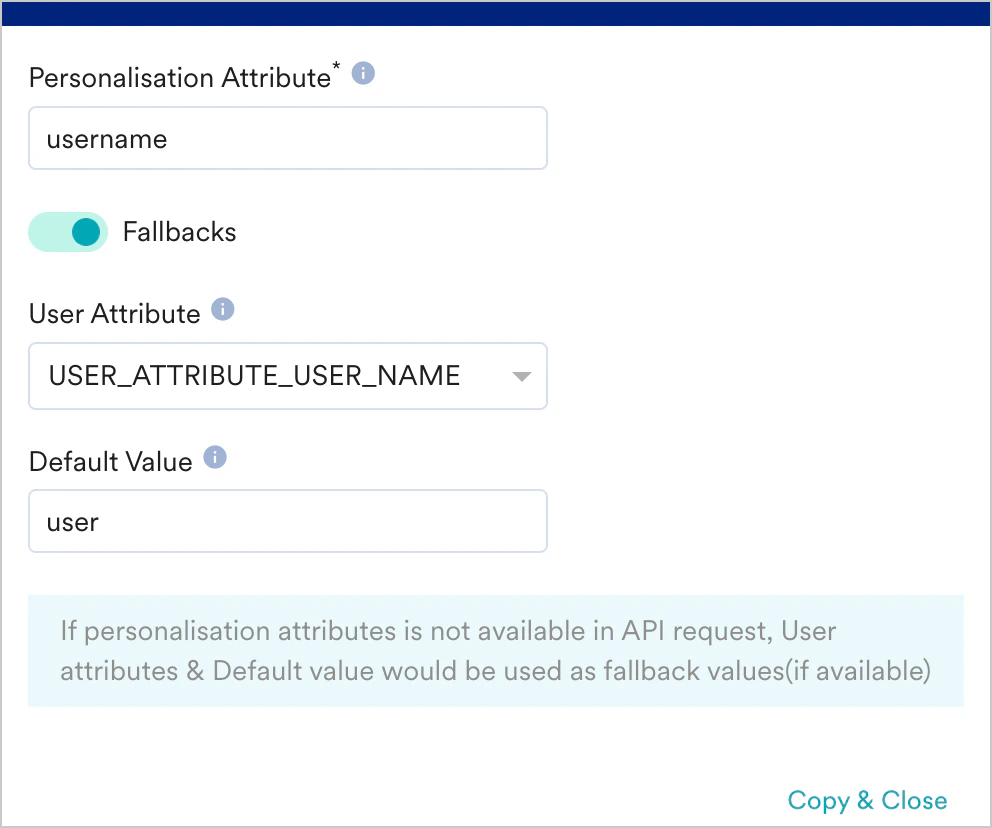Viewport: 992px width, 828px height.
Task: Select the Personalisation Attribute label
Action: 178,77
